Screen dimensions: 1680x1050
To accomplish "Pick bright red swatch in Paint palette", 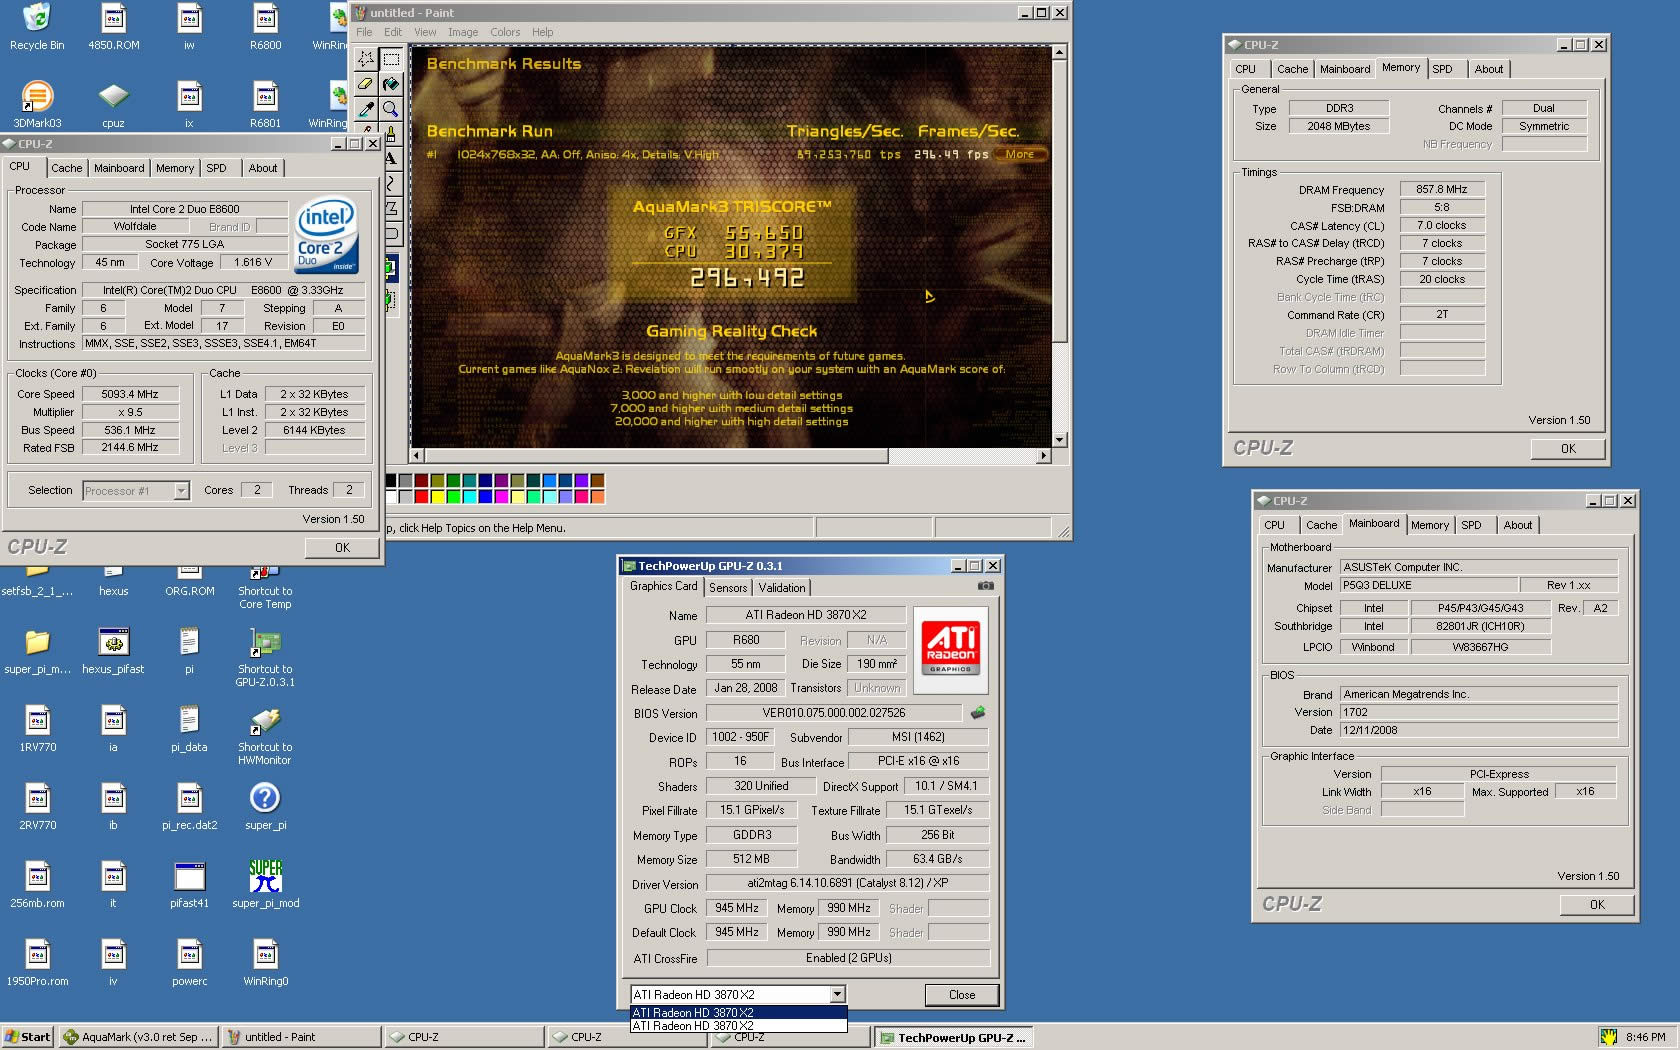I will (x=422, y=496).
